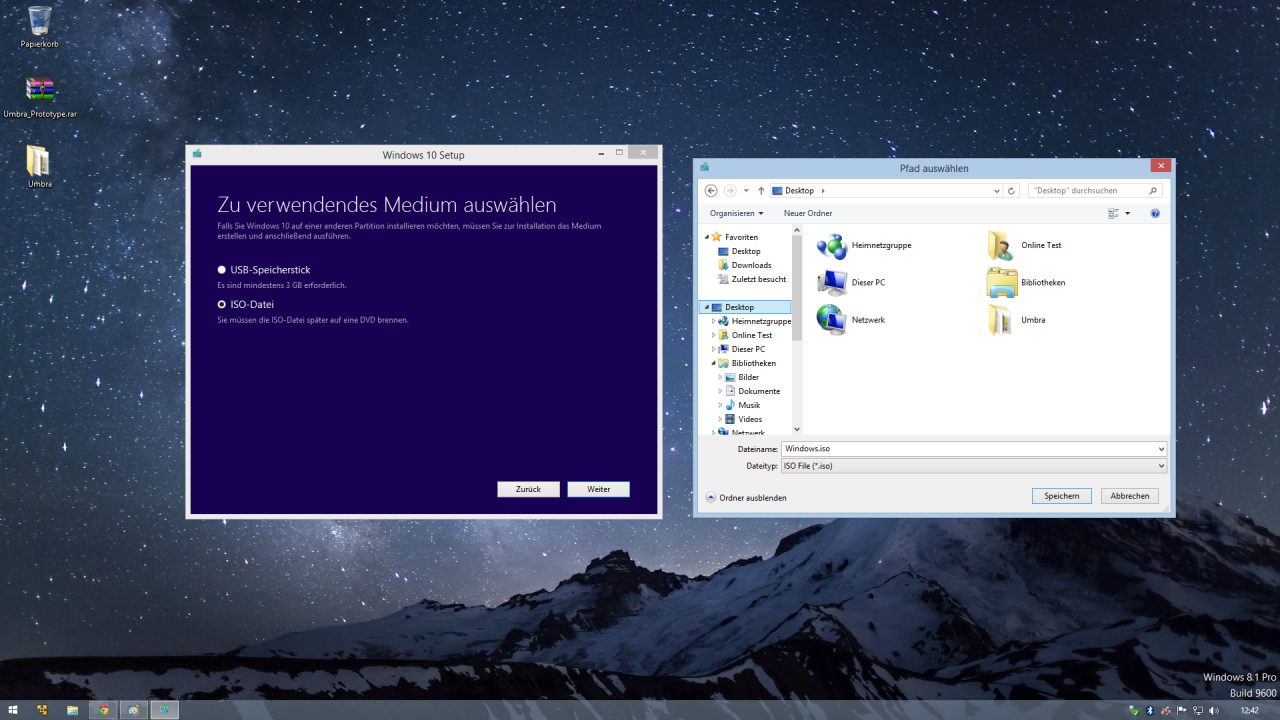Click the change view icon
Screen dimensions: 1280x720
coord(1113,213)
